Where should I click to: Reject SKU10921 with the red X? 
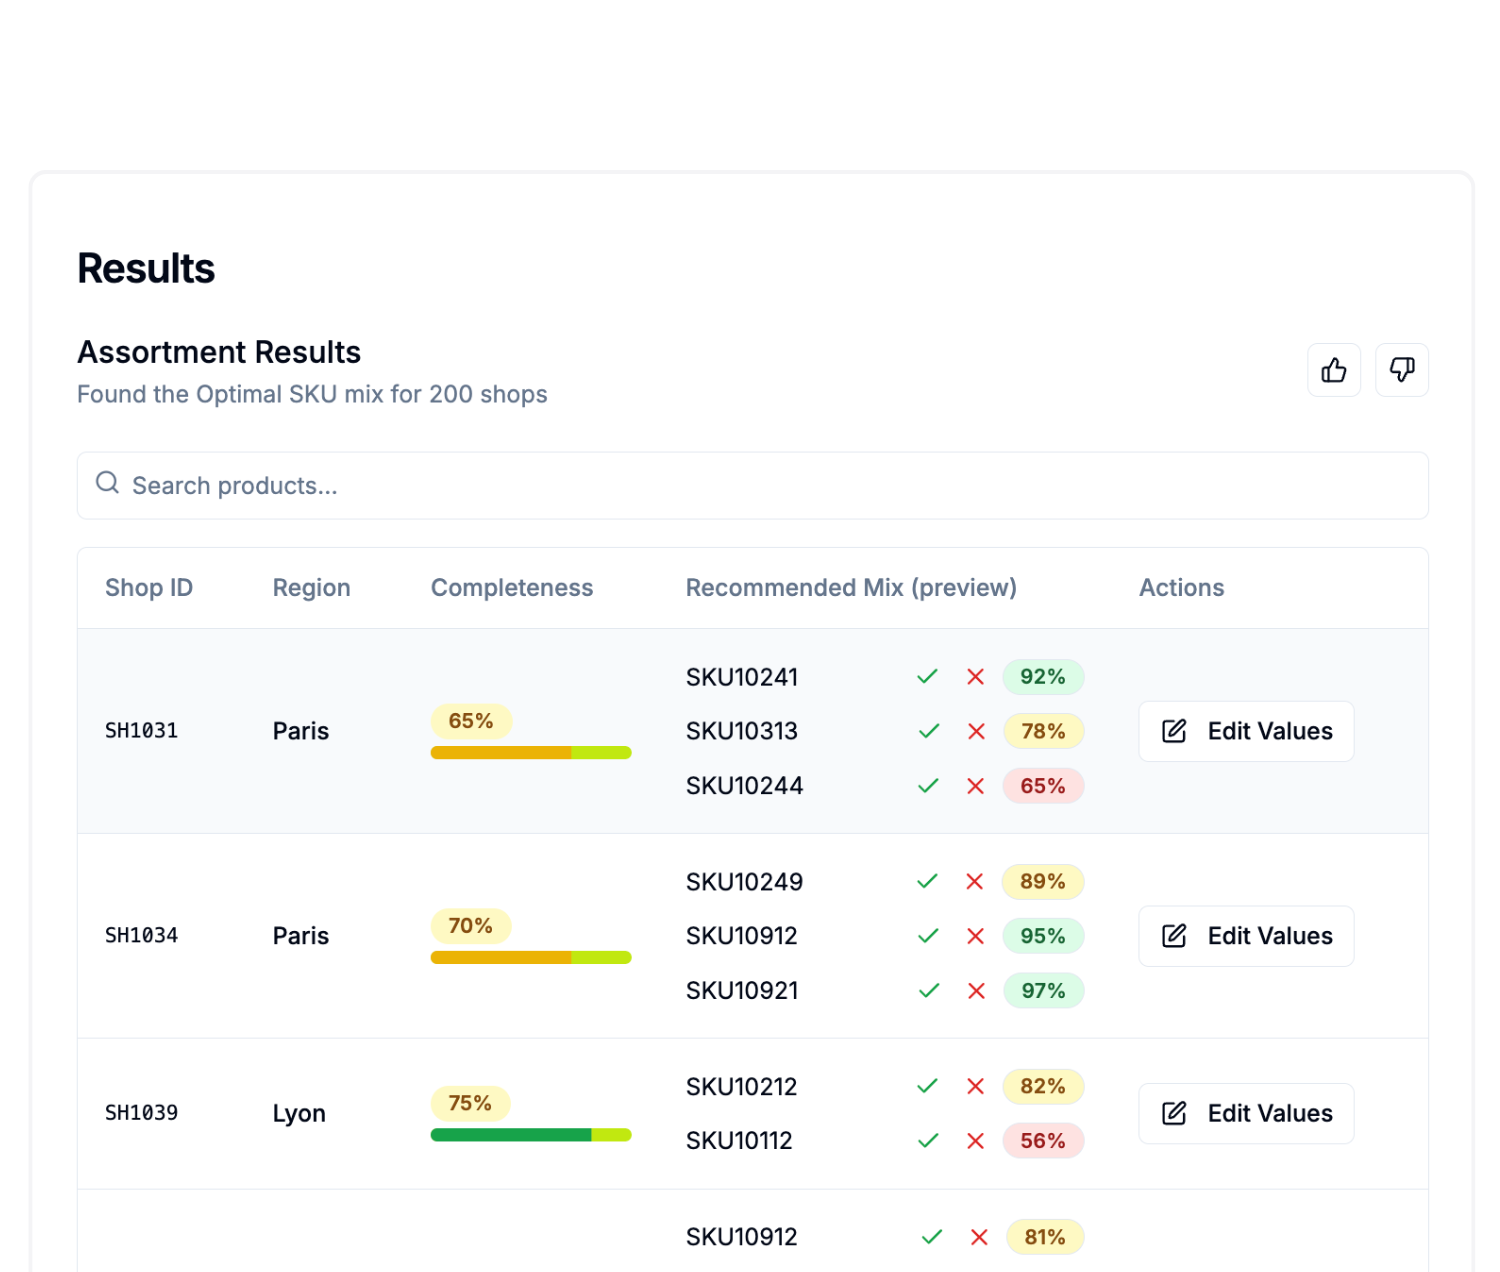[x=975, y=991]
